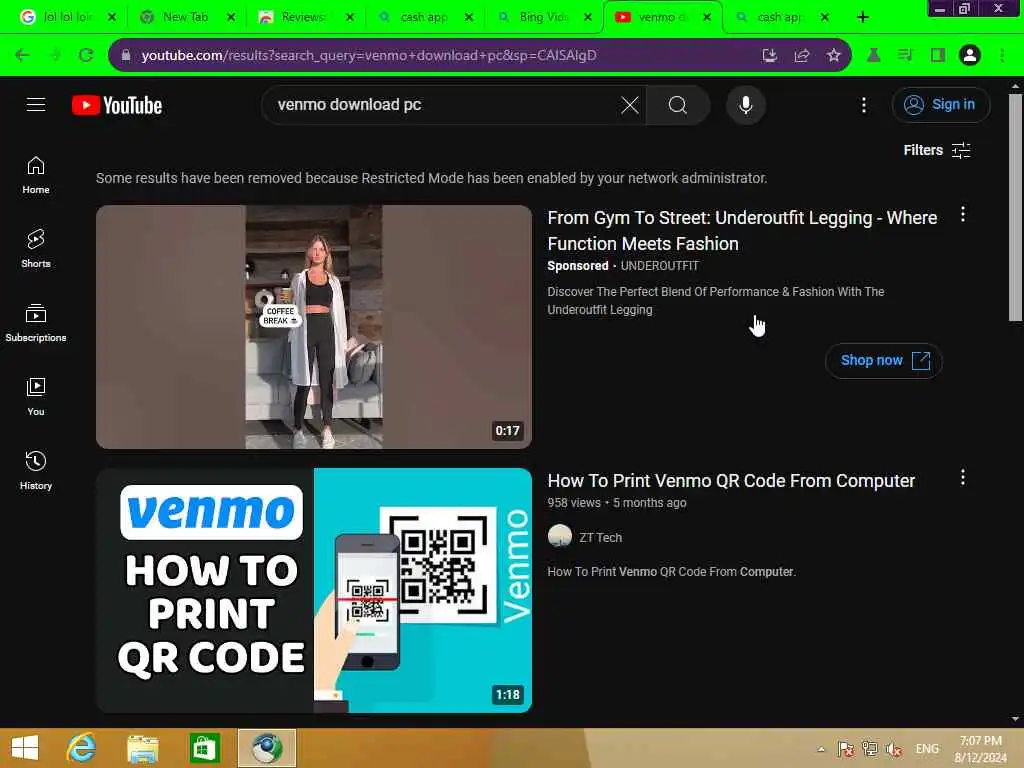The image size is (1024, 768).
Task: Open the YouTube guide hamburger menu
Action: [x=36, y=104]
